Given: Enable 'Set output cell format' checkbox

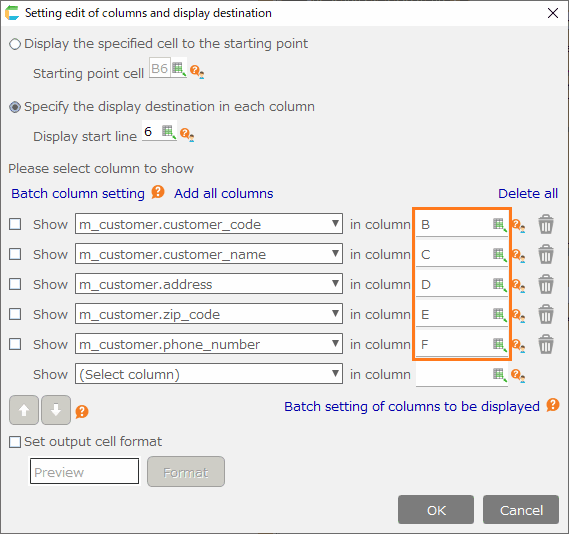Looking at the screenshot, I should point(15,442).
